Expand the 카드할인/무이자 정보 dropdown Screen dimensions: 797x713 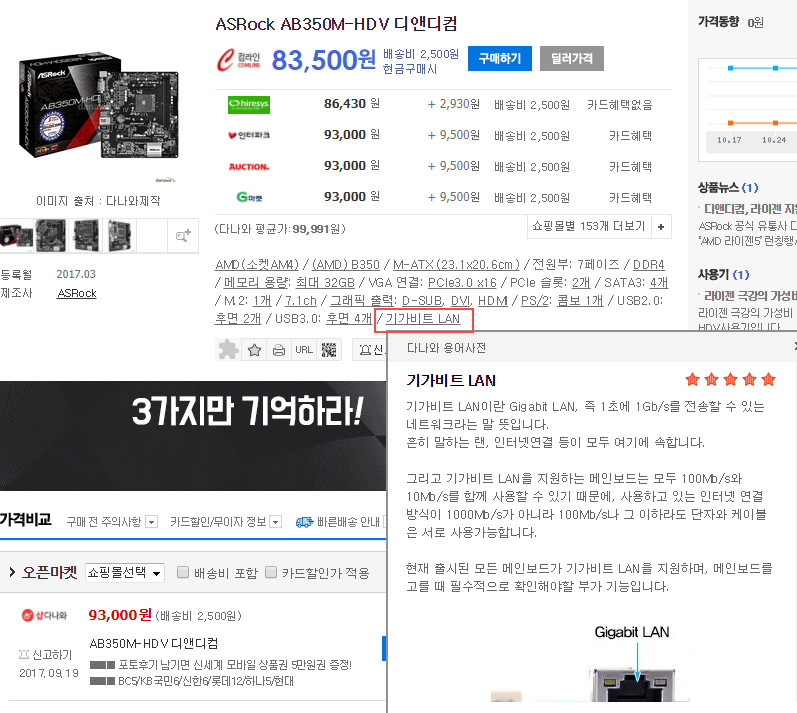pos(275,522)
